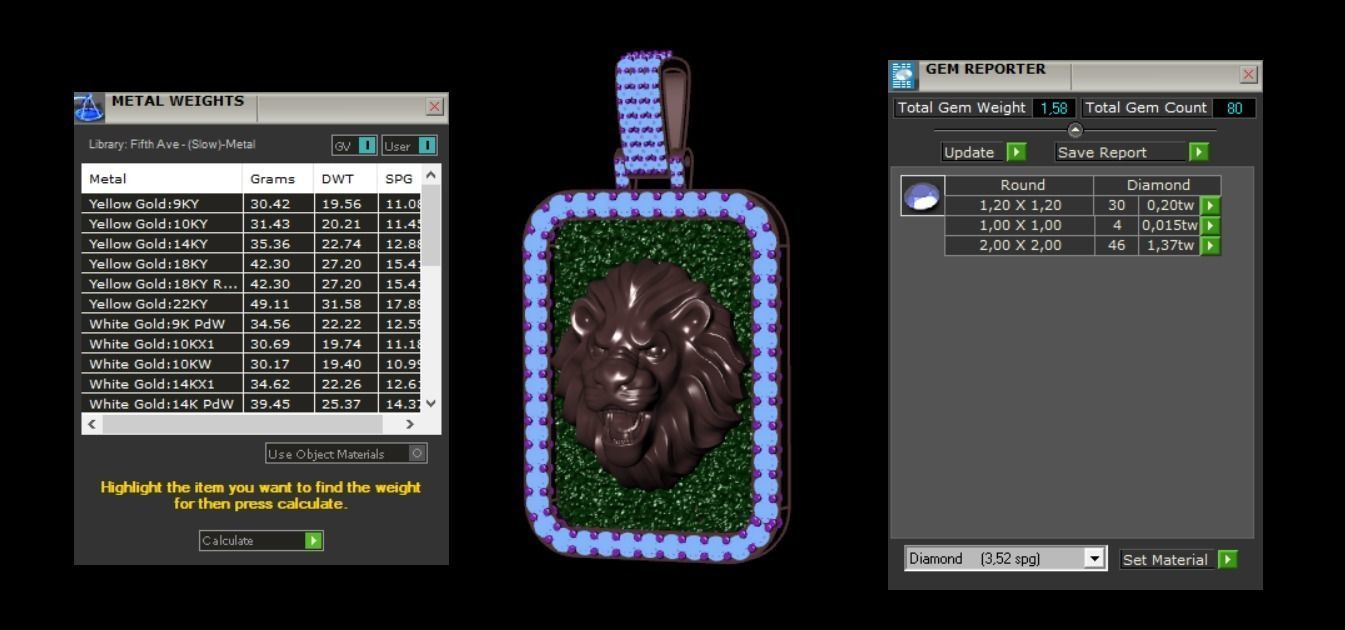The height and width of the screenshot is (630, 1345).
Task: Open the Diamond (3,52 spg) material dropdown
Action: (1005, 559)
